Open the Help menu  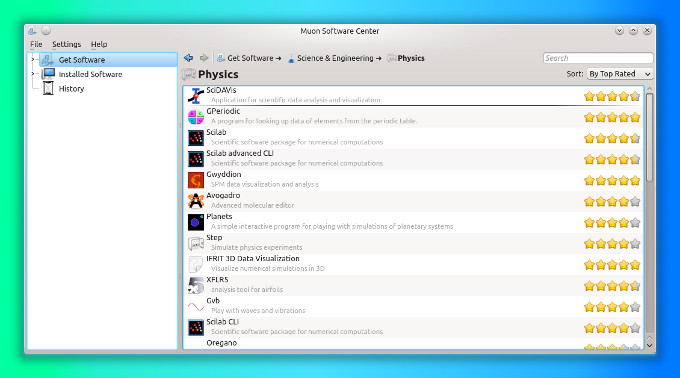[99, 44]
